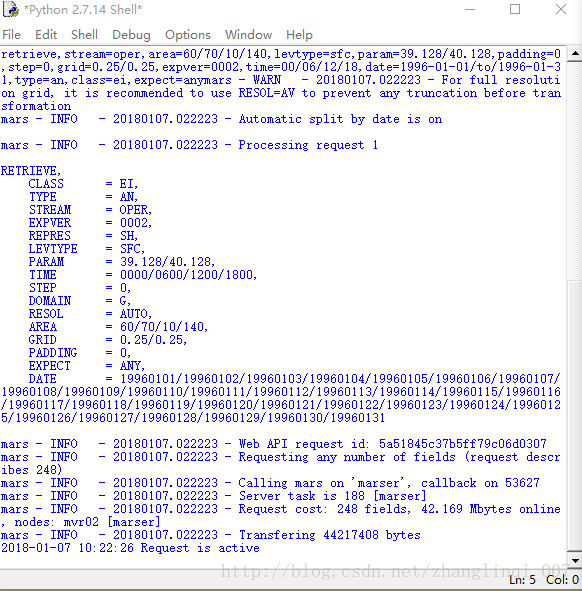Image resolution: width=582 pixels, height=591 pixels.
Task: Click the 'TIME = 0000/0600/1200/1800,' line
Action: coord(143,275)
